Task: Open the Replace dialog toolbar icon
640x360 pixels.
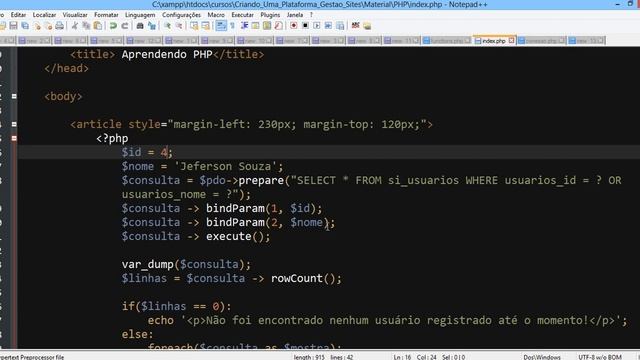Action: coord(152,26)
